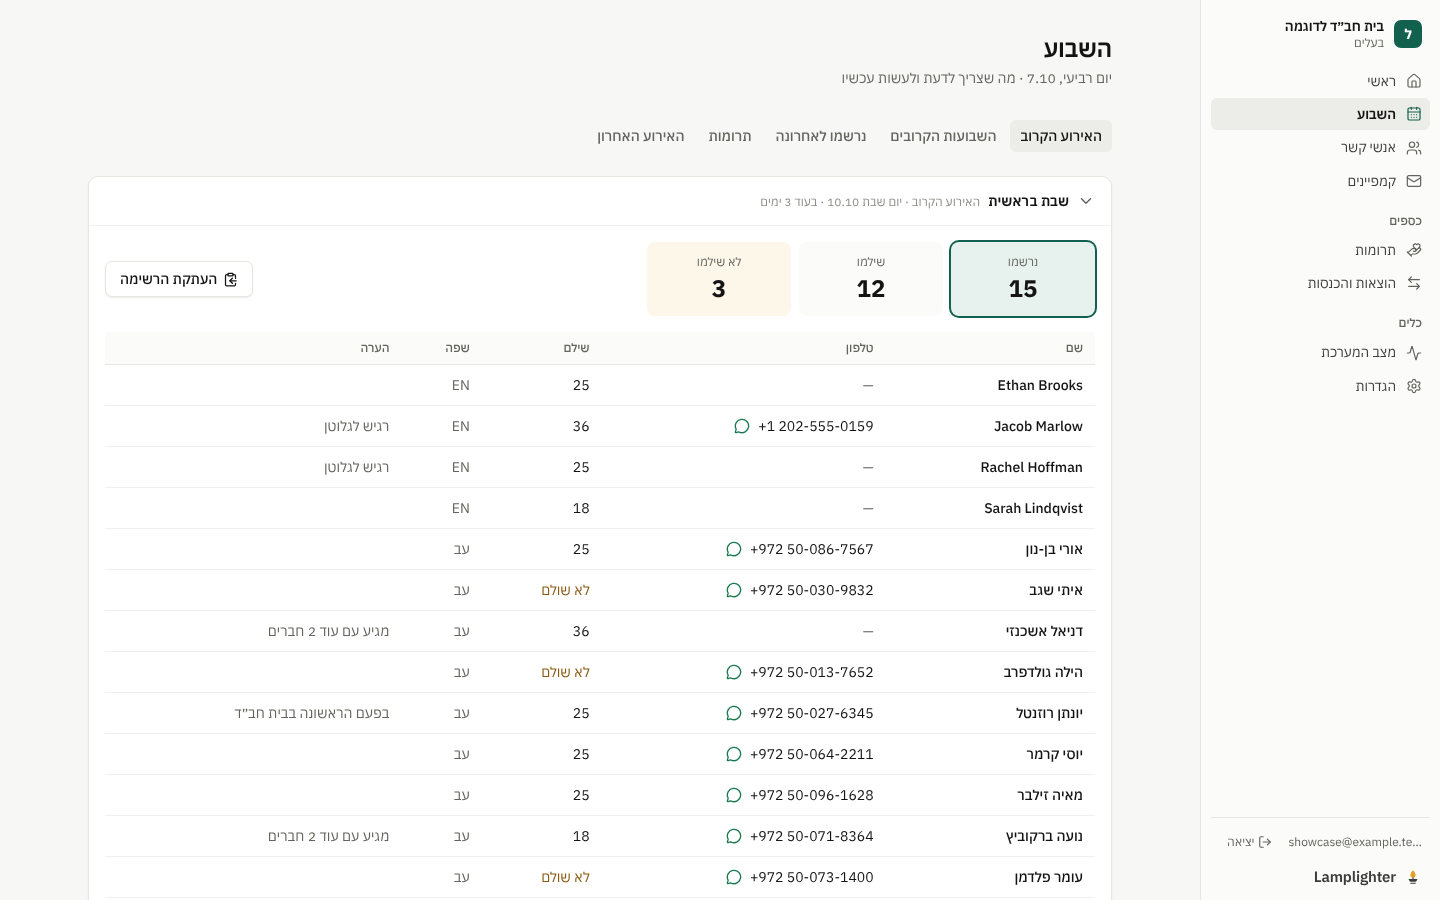
Task: Click the note בפעם הראשונה בבית חב״ד
Action: [x=312, y=713]
